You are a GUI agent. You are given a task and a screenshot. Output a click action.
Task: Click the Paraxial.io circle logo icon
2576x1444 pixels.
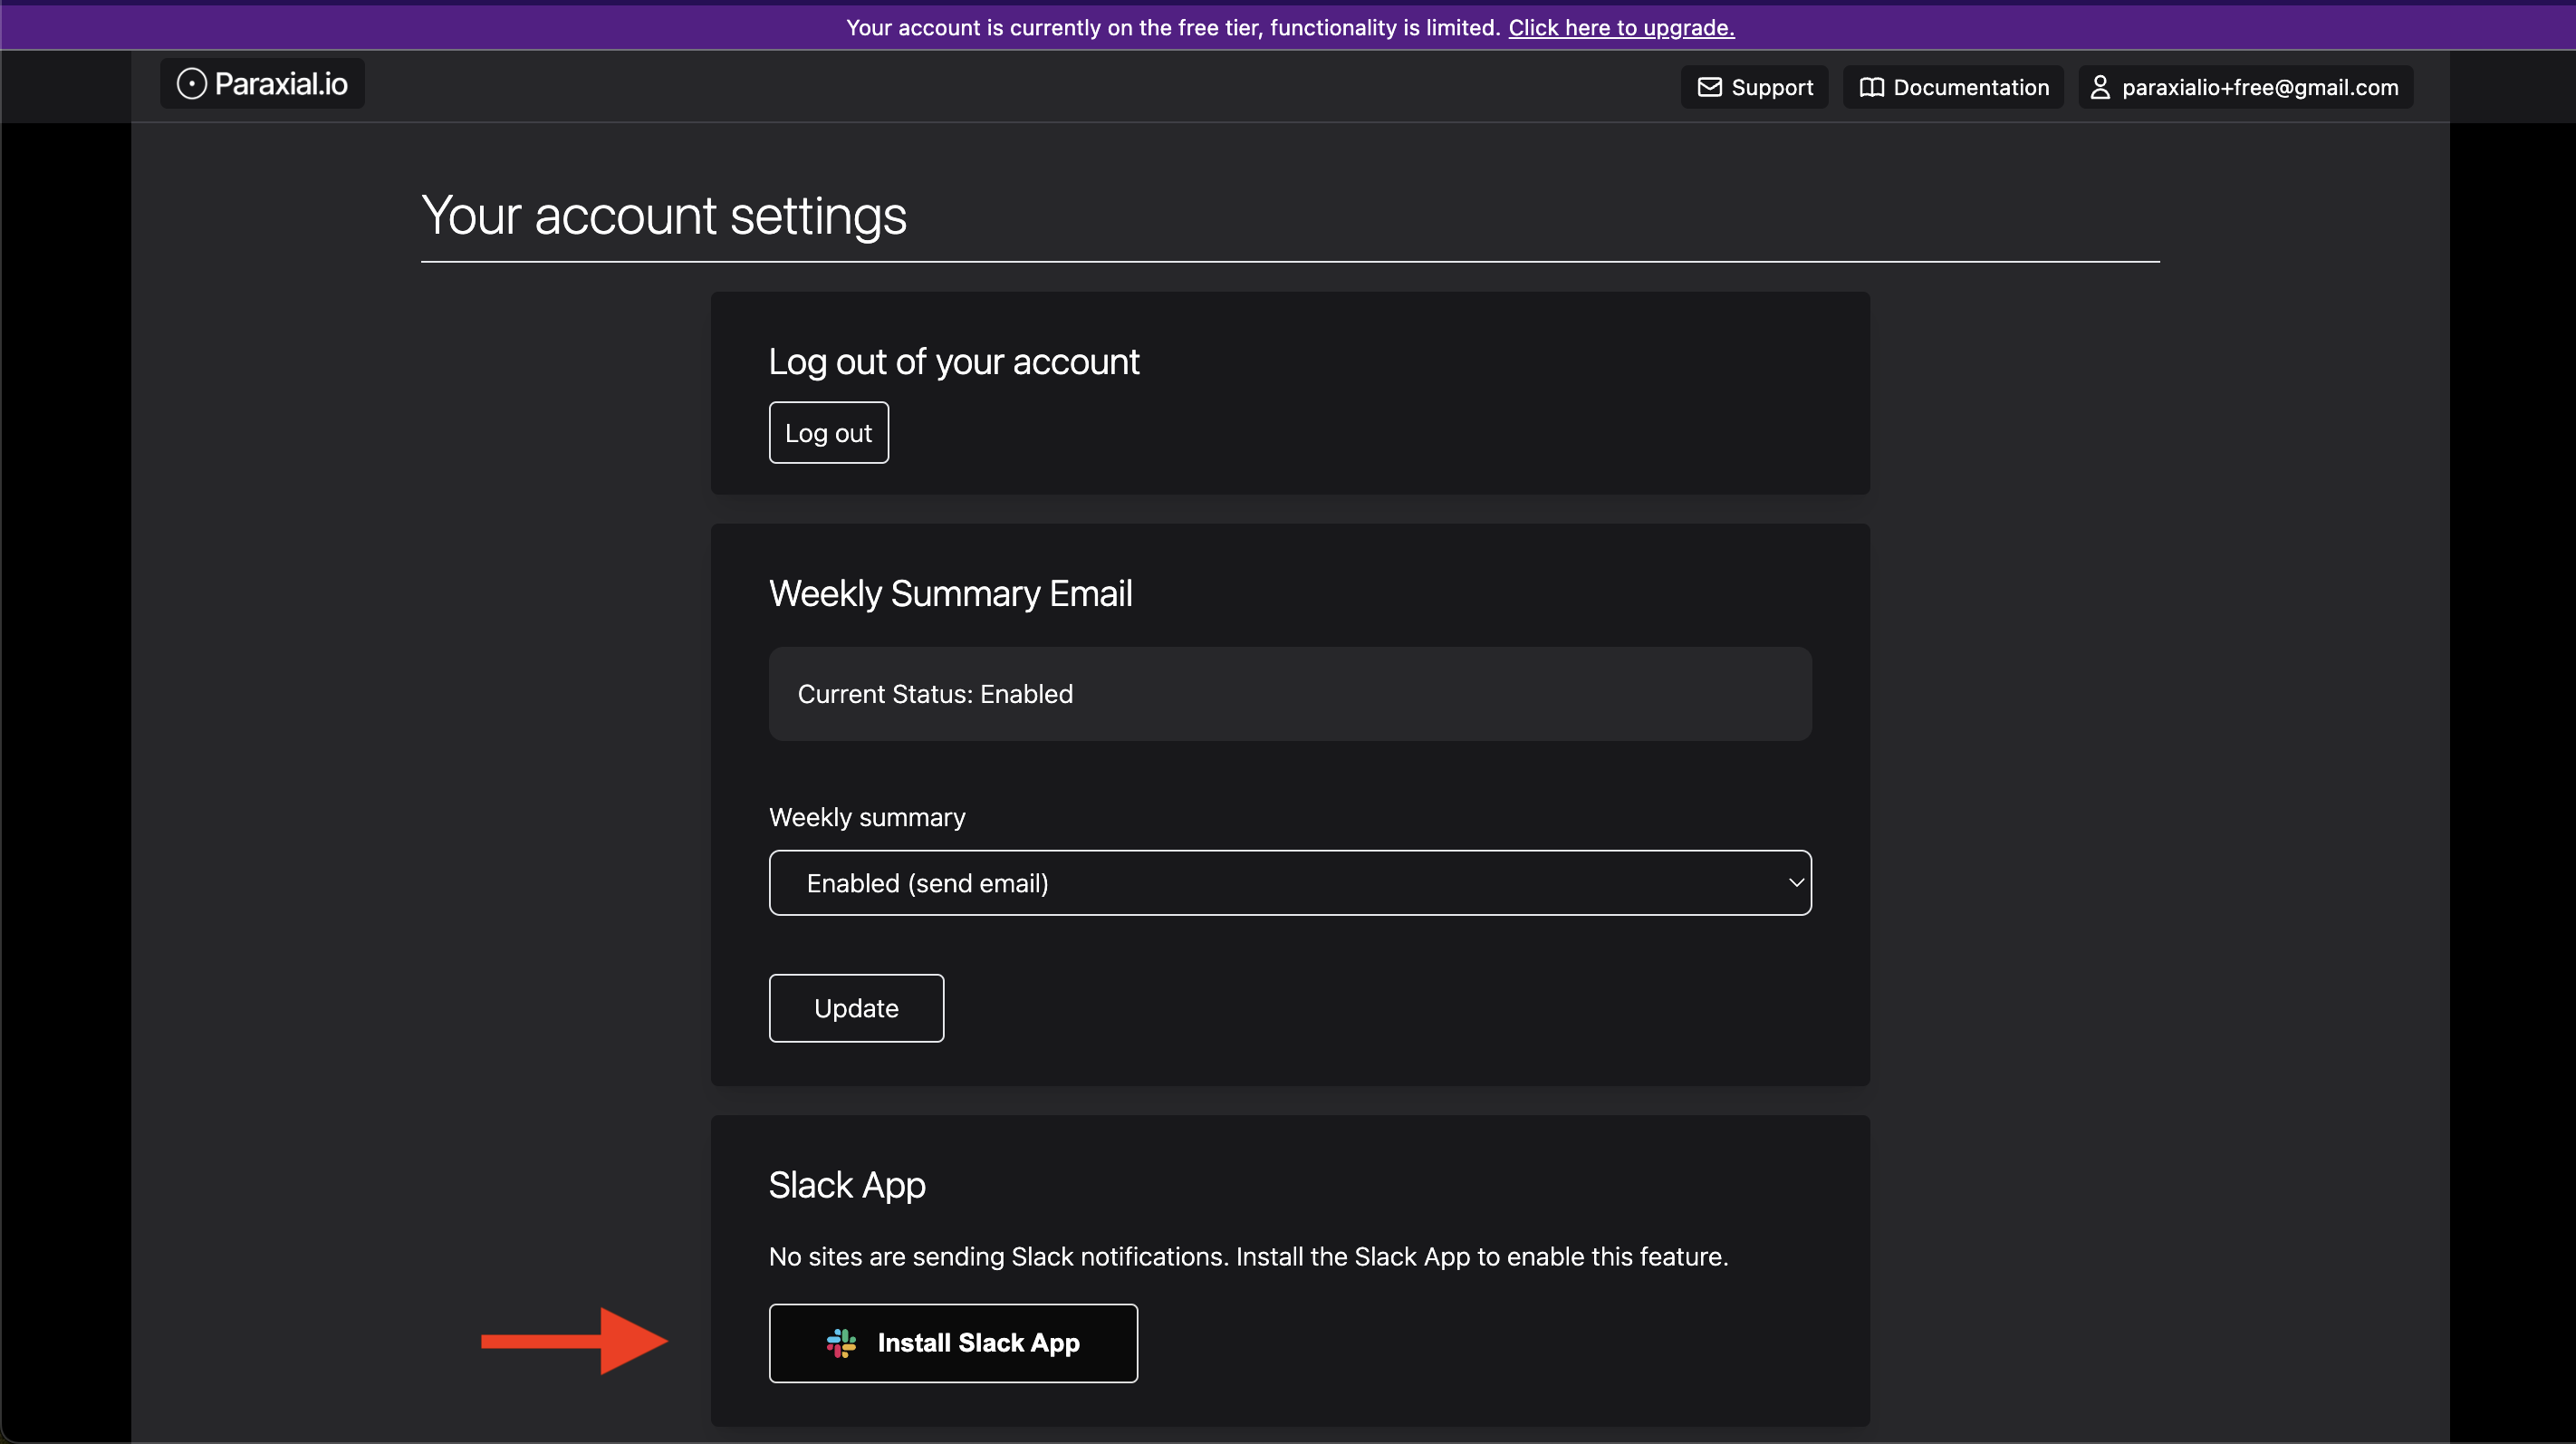(191, 84)
